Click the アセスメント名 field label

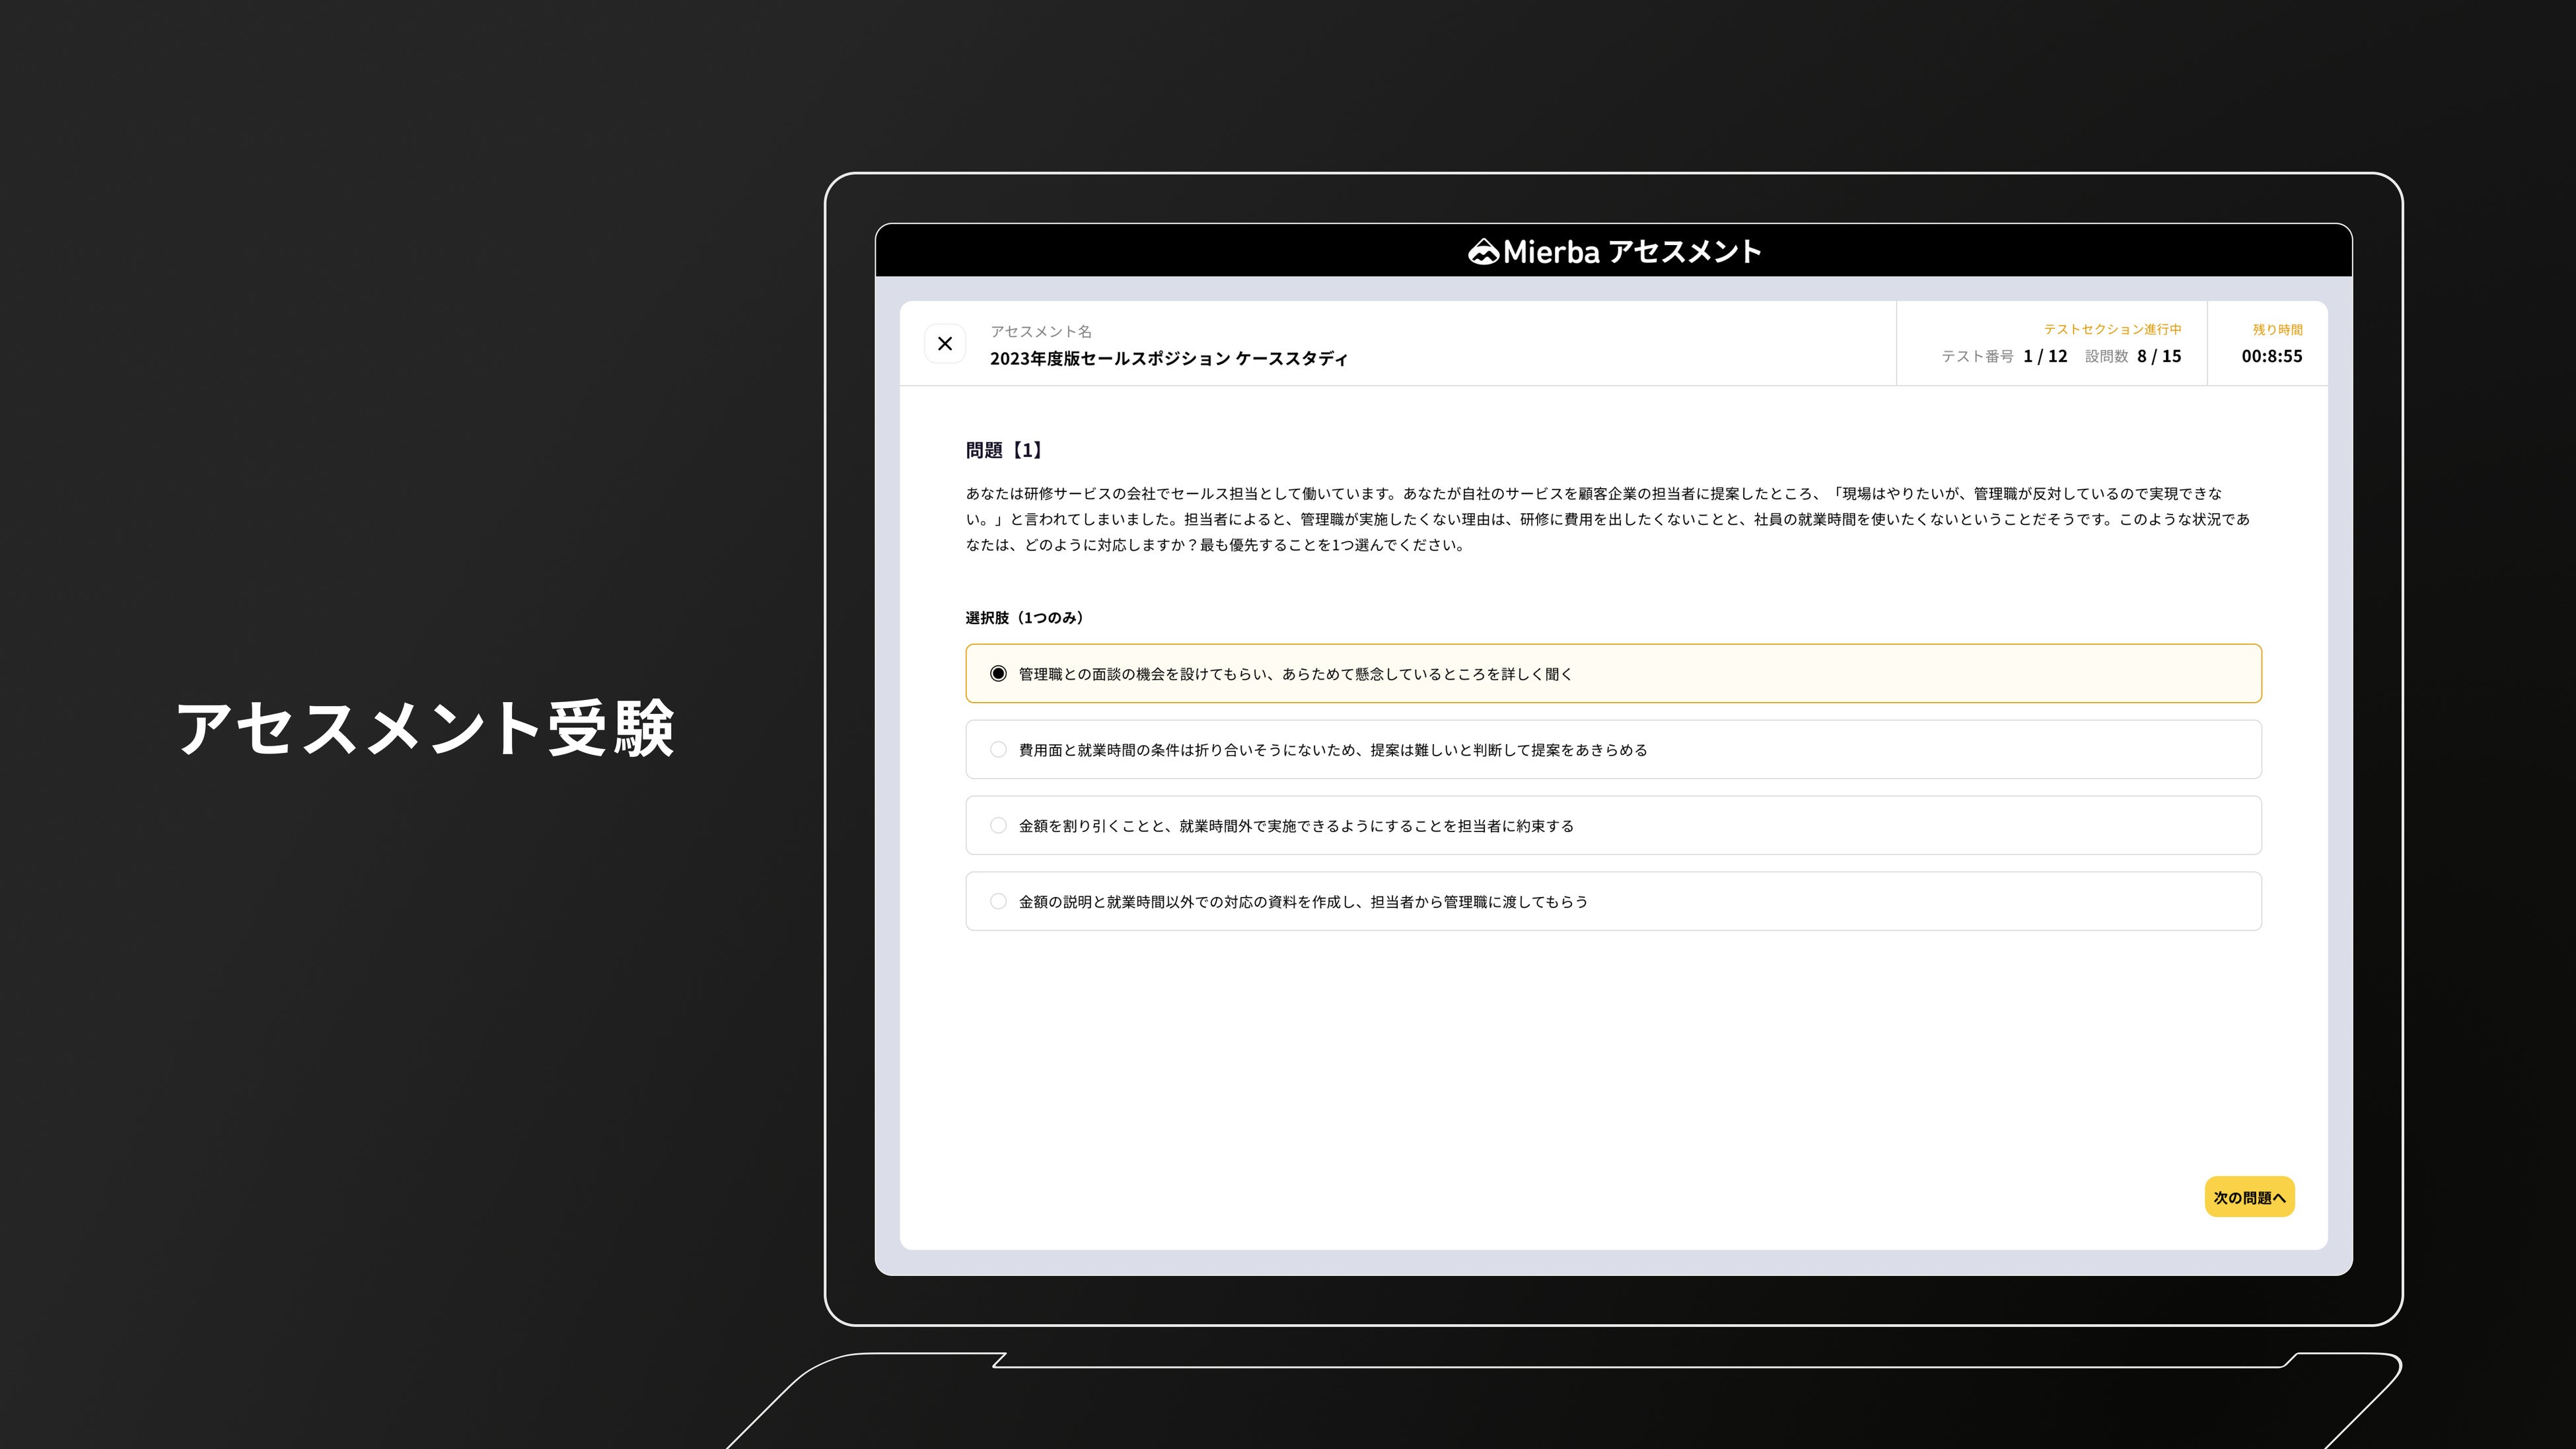coord(1040,331)
